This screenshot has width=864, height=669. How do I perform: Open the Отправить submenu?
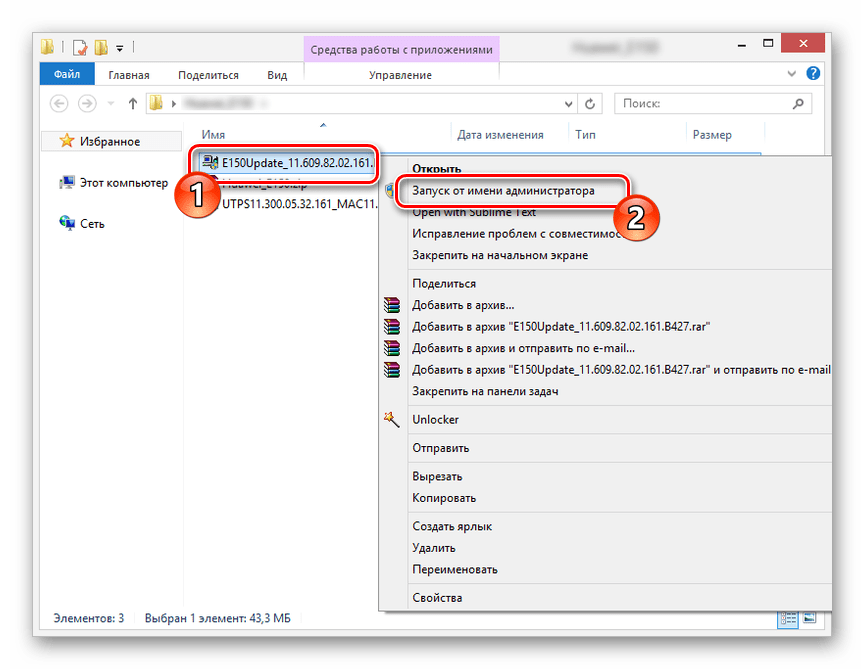(441, 448)
